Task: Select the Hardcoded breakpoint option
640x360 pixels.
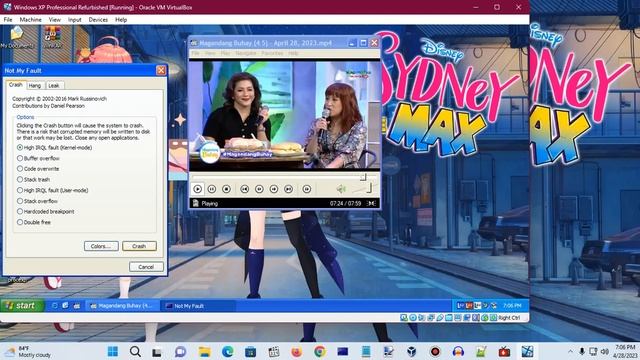Action: [x=45, y=211]
